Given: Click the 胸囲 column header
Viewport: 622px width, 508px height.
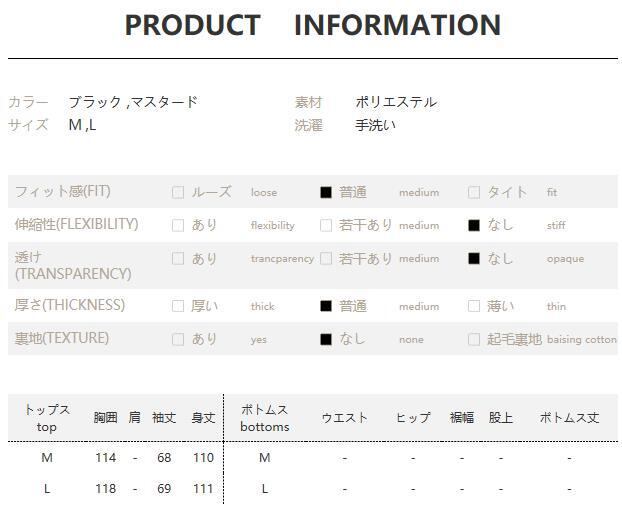Looking at the screenshot, I should click(x=105, y=418).
